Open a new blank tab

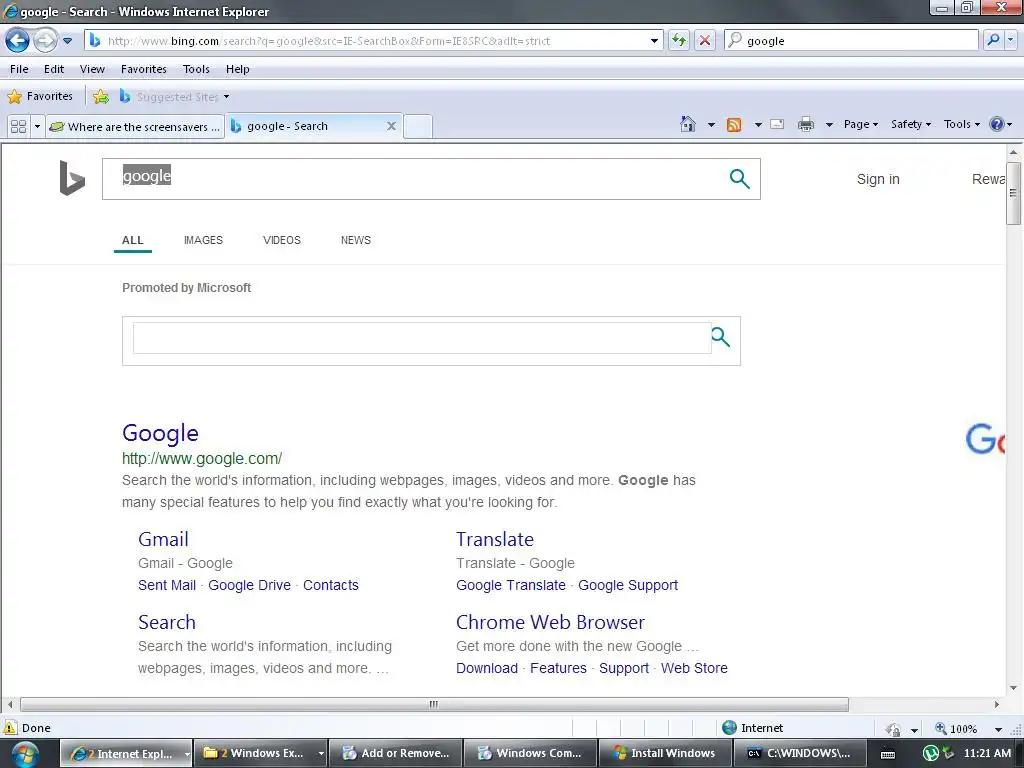pyautogui.click(x=417, y=126)
